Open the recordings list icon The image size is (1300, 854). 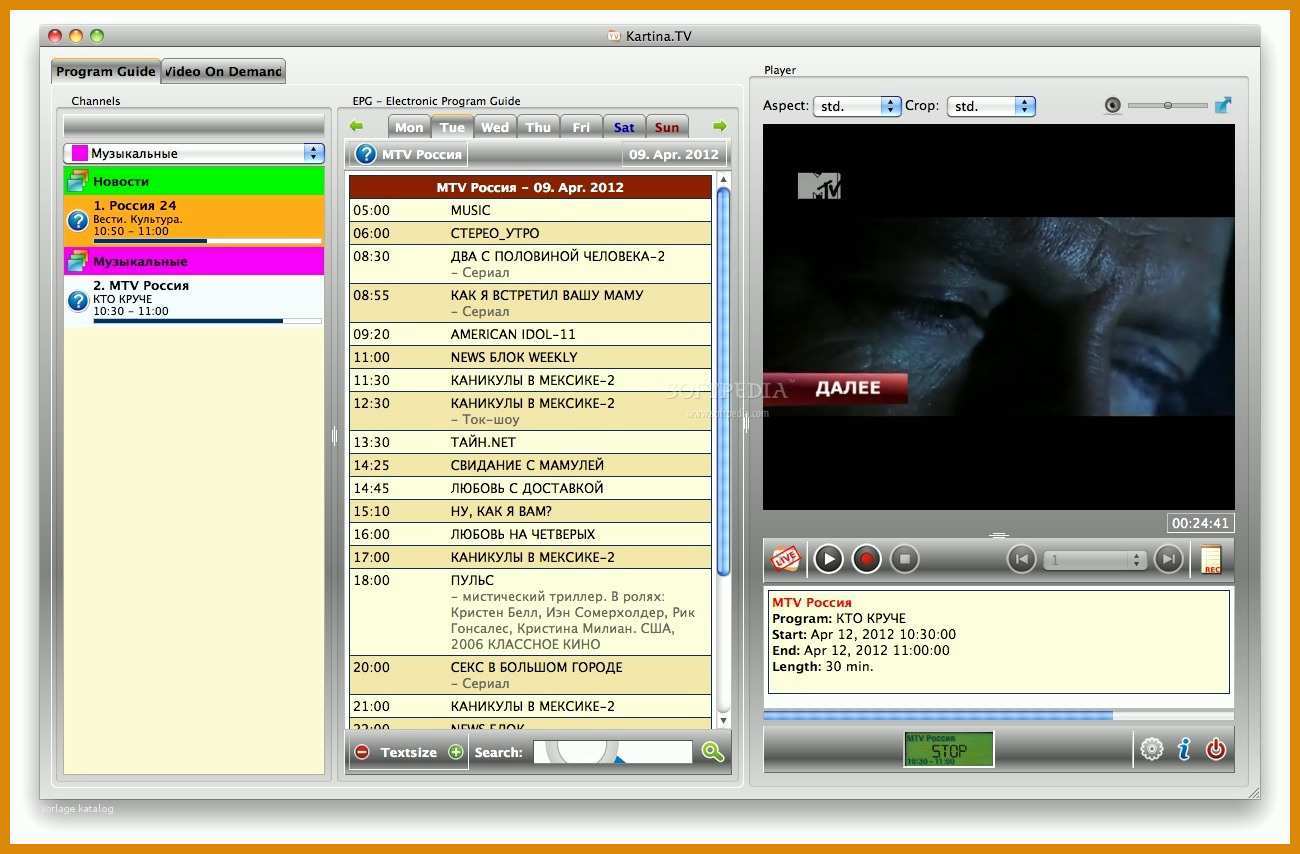coord(1211,559)
